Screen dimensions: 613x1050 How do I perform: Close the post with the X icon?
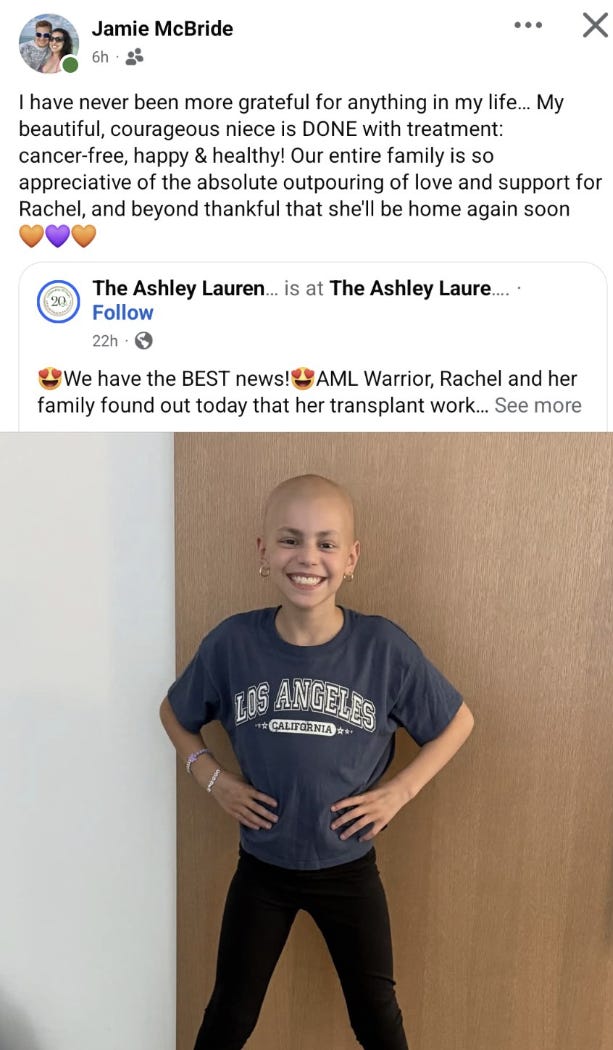(595, 25)
